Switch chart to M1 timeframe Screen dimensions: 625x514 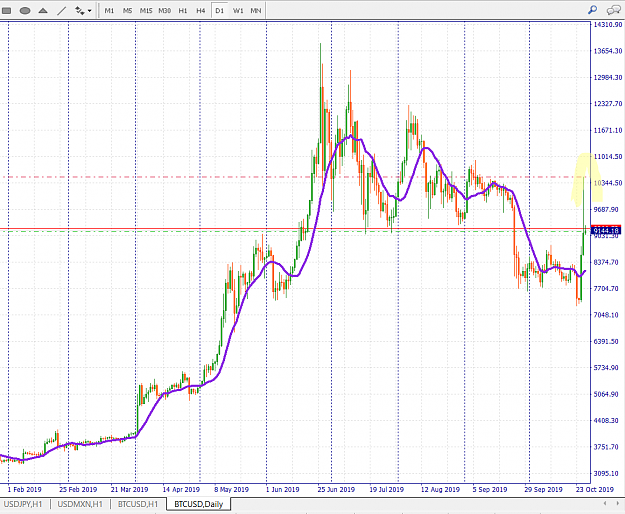coord(109,11)
